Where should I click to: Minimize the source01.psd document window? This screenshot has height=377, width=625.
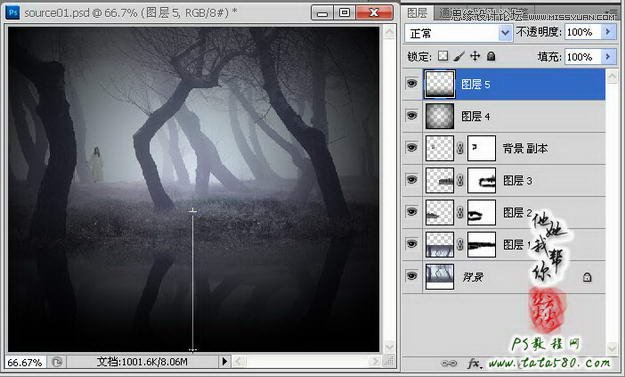click(322, 13)
